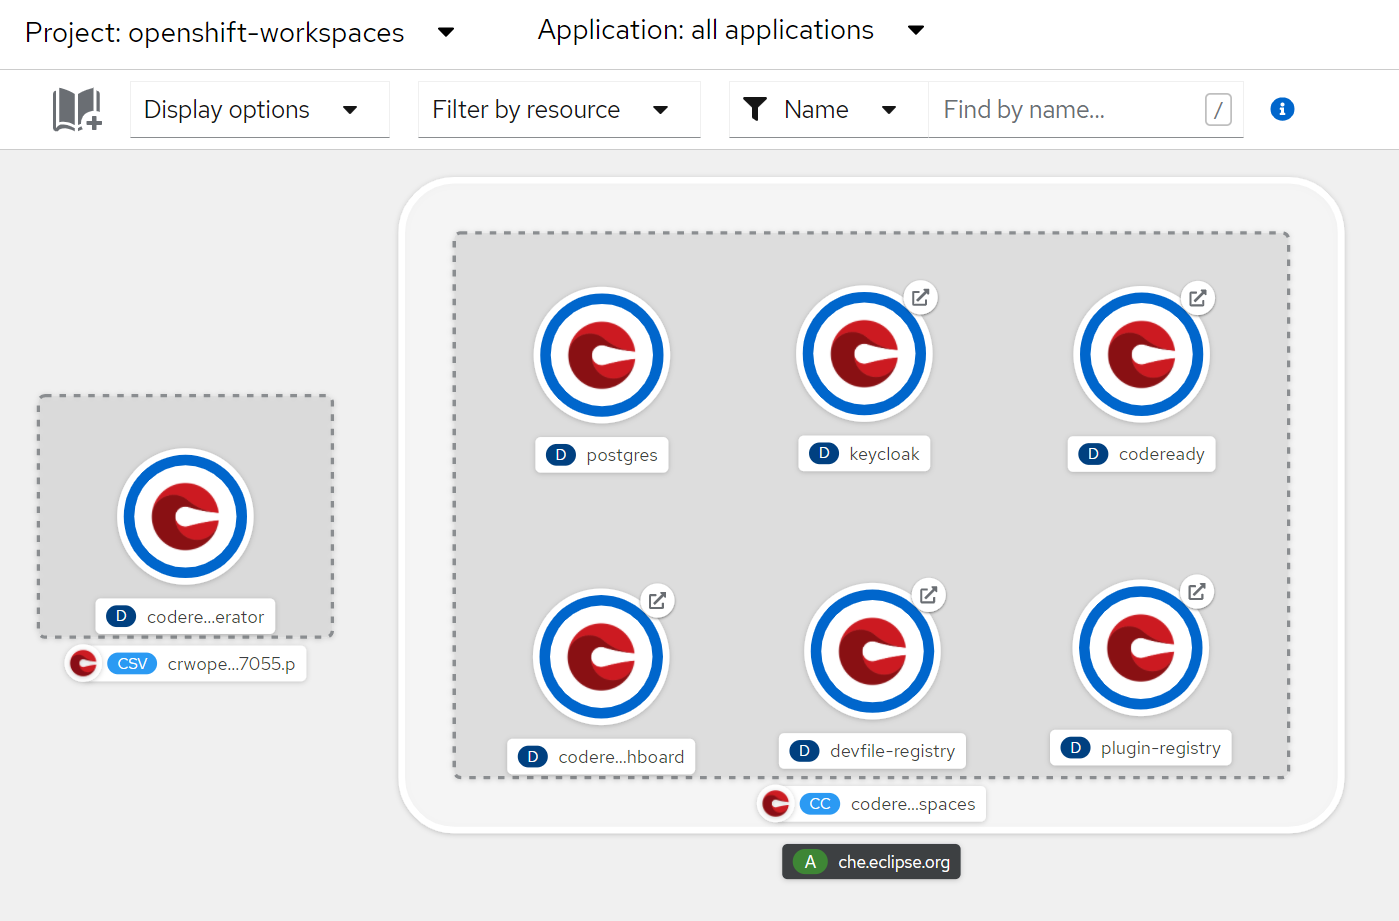The width and height of the screenshot is (1399, 921).
Task: Click the codeready label
Action: (x=1141, y=454)
